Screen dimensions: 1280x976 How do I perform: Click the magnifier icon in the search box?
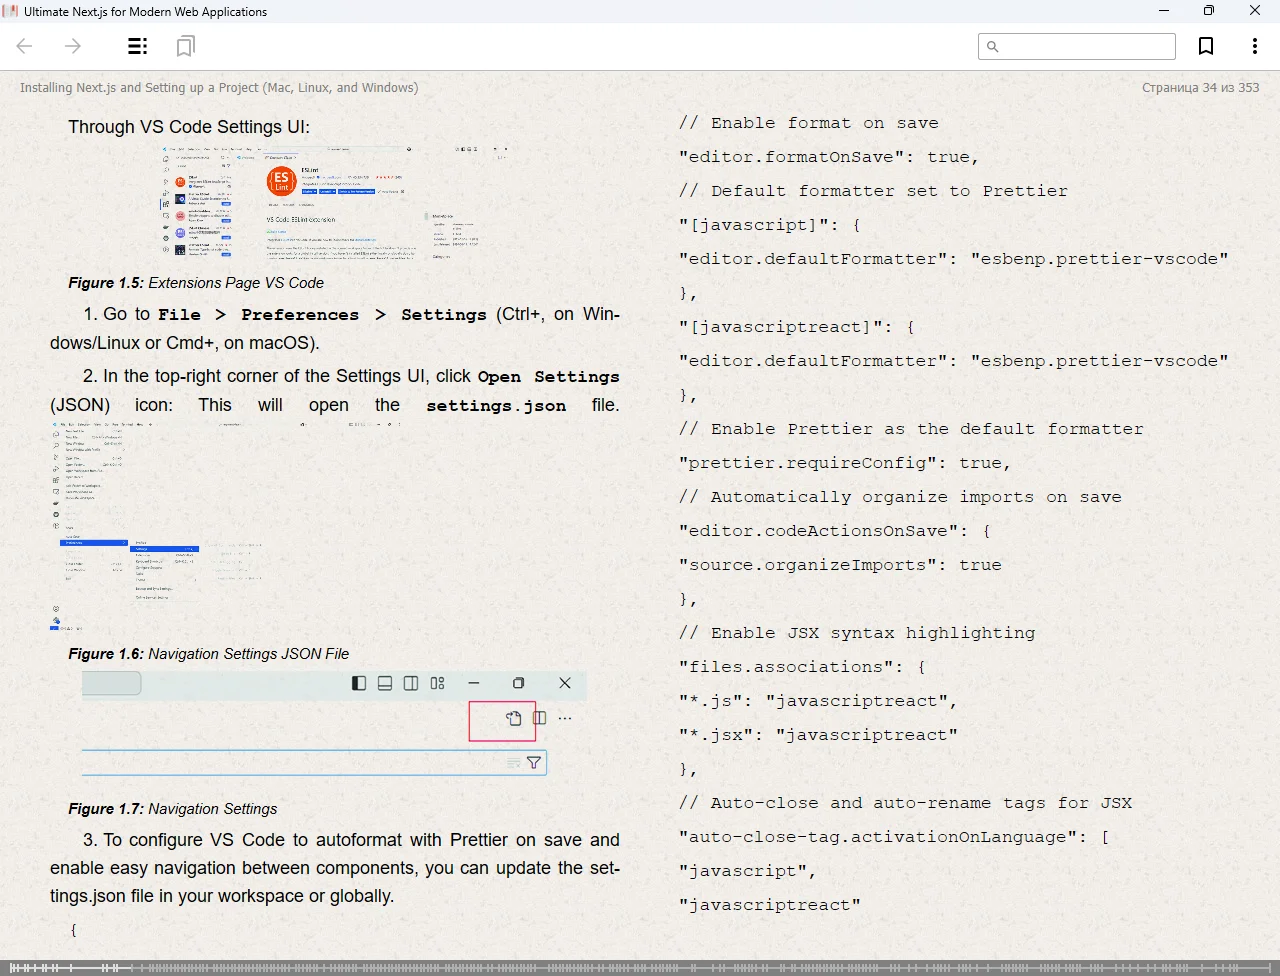click(x=993, y=47)
